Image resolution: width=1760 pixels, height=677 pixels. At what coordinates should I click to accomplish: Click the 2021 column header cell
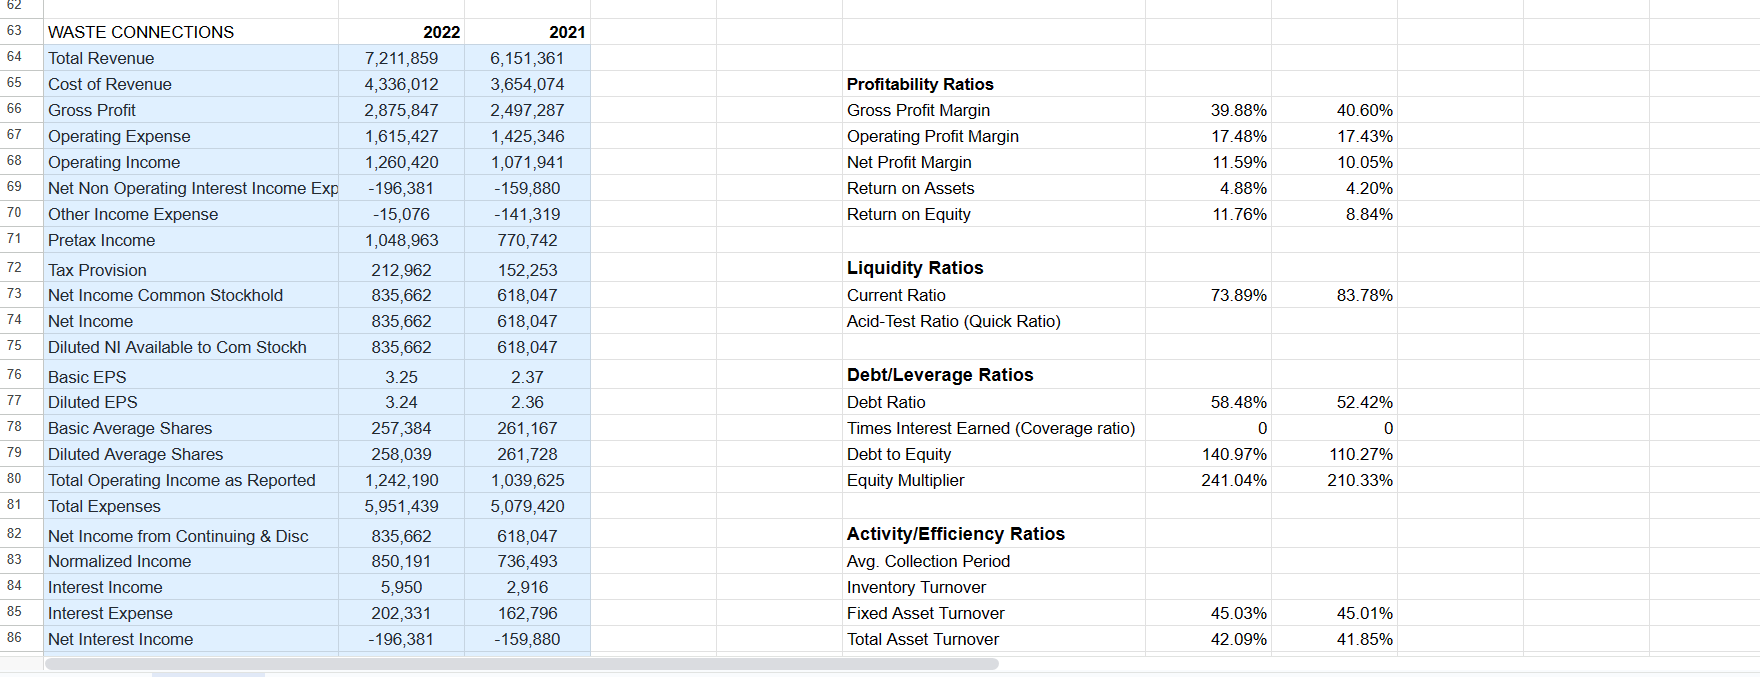pos(527,32)
